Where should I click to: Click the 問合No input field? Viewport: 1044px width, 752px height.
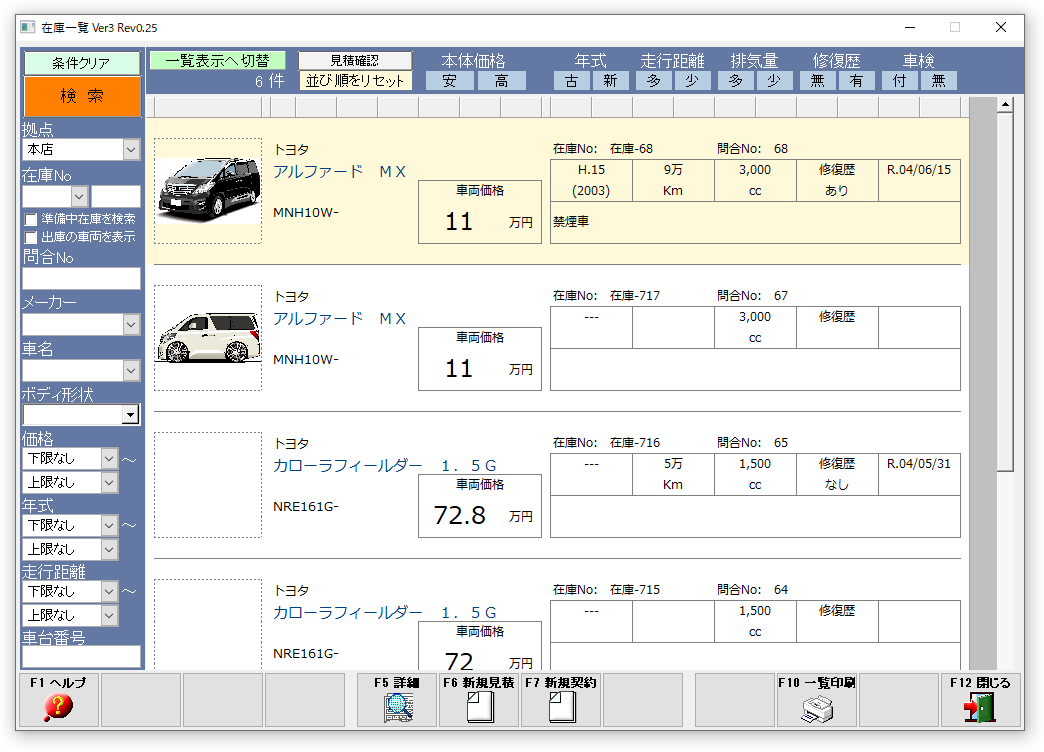pos(81,278)
